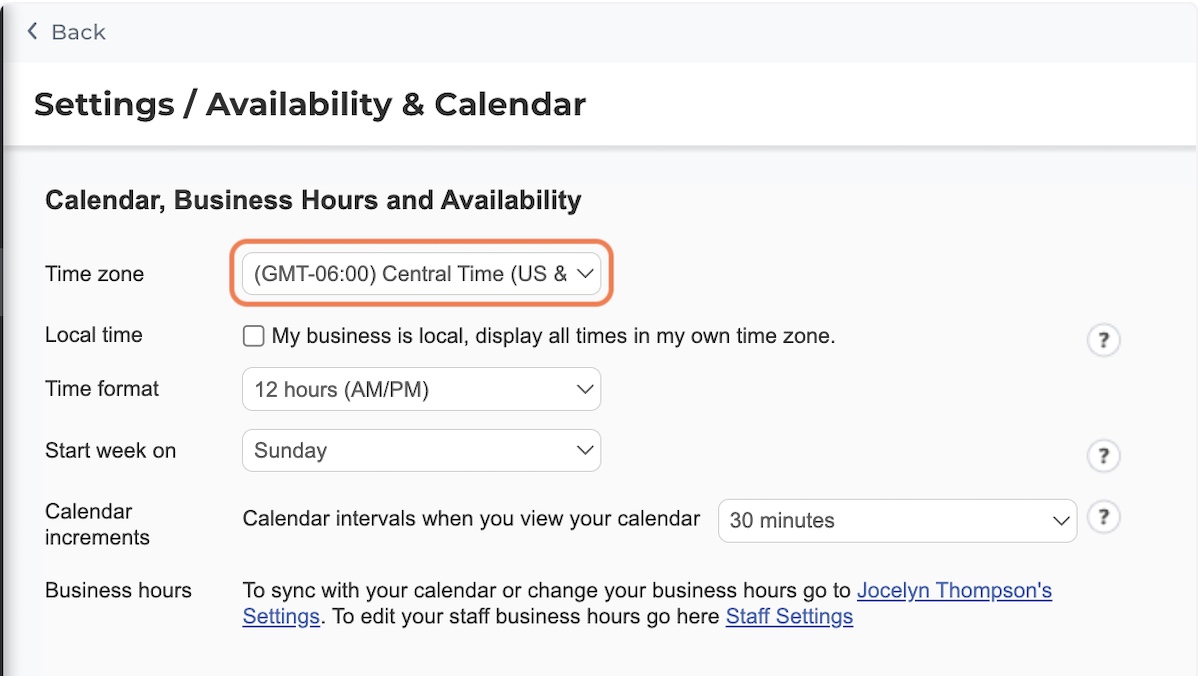Click the Business hours label
The image size is (1204, 676).
pos(118,590)
